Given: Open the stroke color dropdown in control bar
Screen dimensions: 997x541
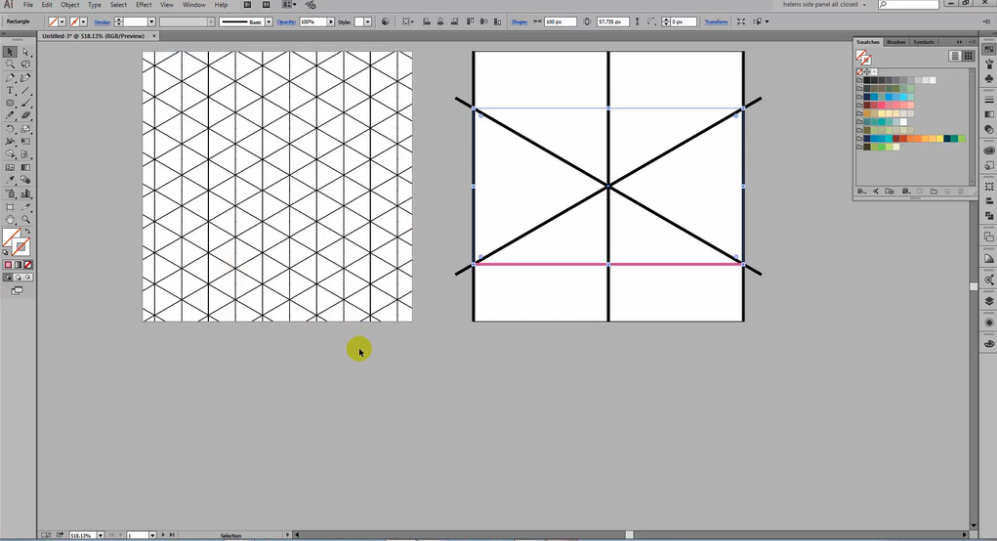Looking at the screenshot, I should click(x=83, y=22).
